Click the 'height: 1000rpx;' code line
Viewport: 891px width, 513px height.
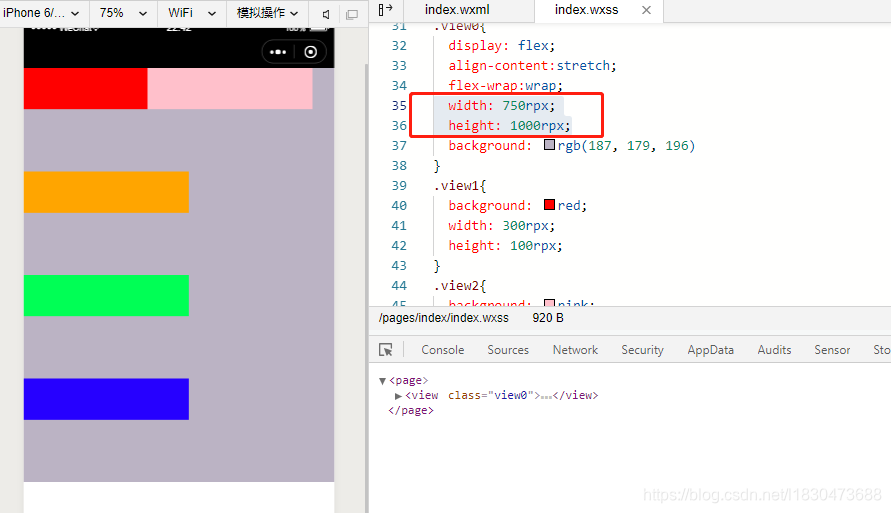click(x=509, y=126)
